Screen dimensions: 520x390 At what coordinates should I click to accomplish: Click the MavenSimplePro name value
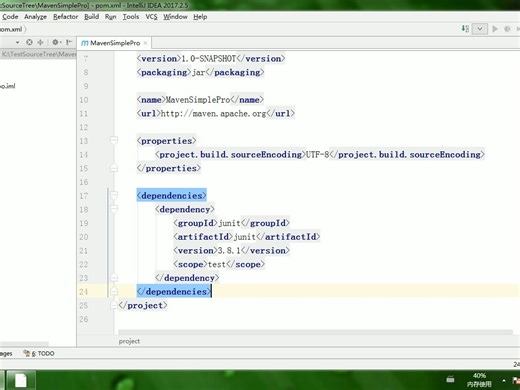198,100
